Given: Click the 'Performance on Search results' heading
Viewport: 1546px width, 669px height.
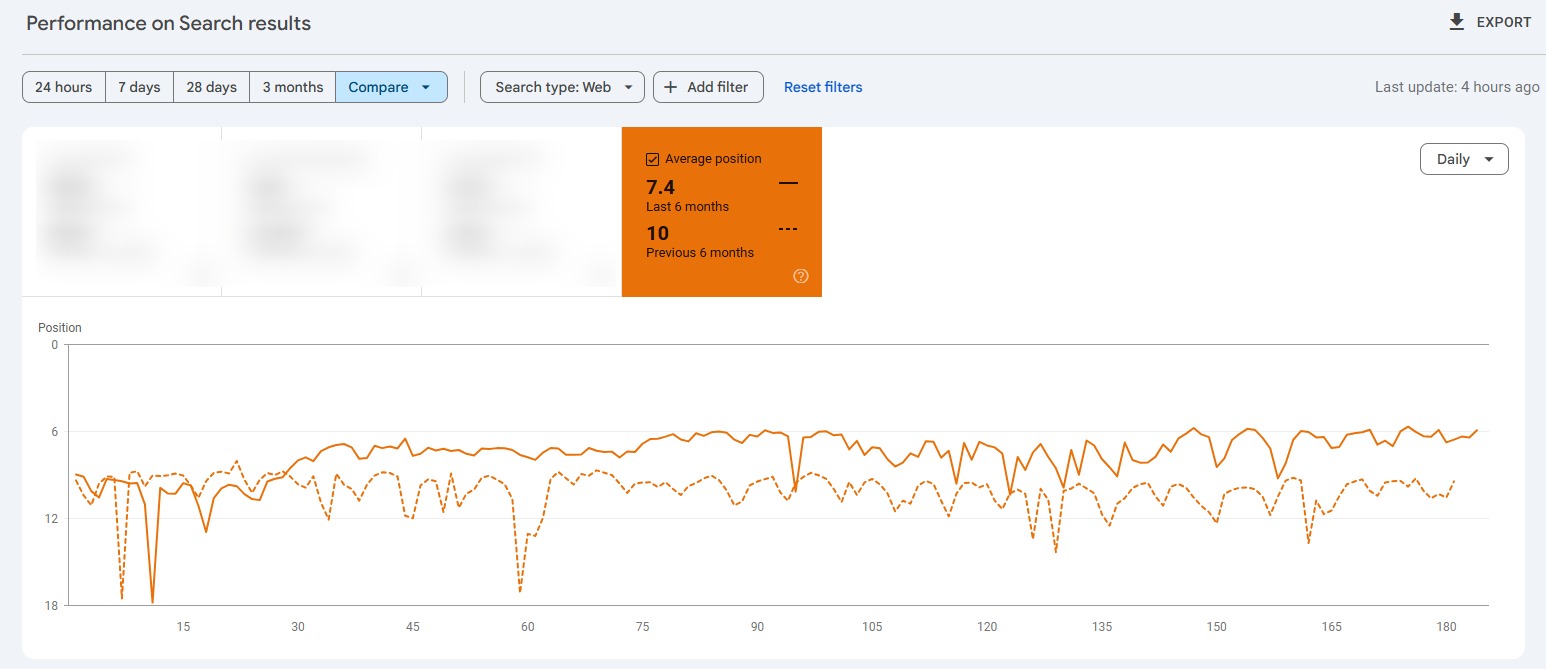Looking at the screenshot, I should pyautogui.click(x=168, y=23).
